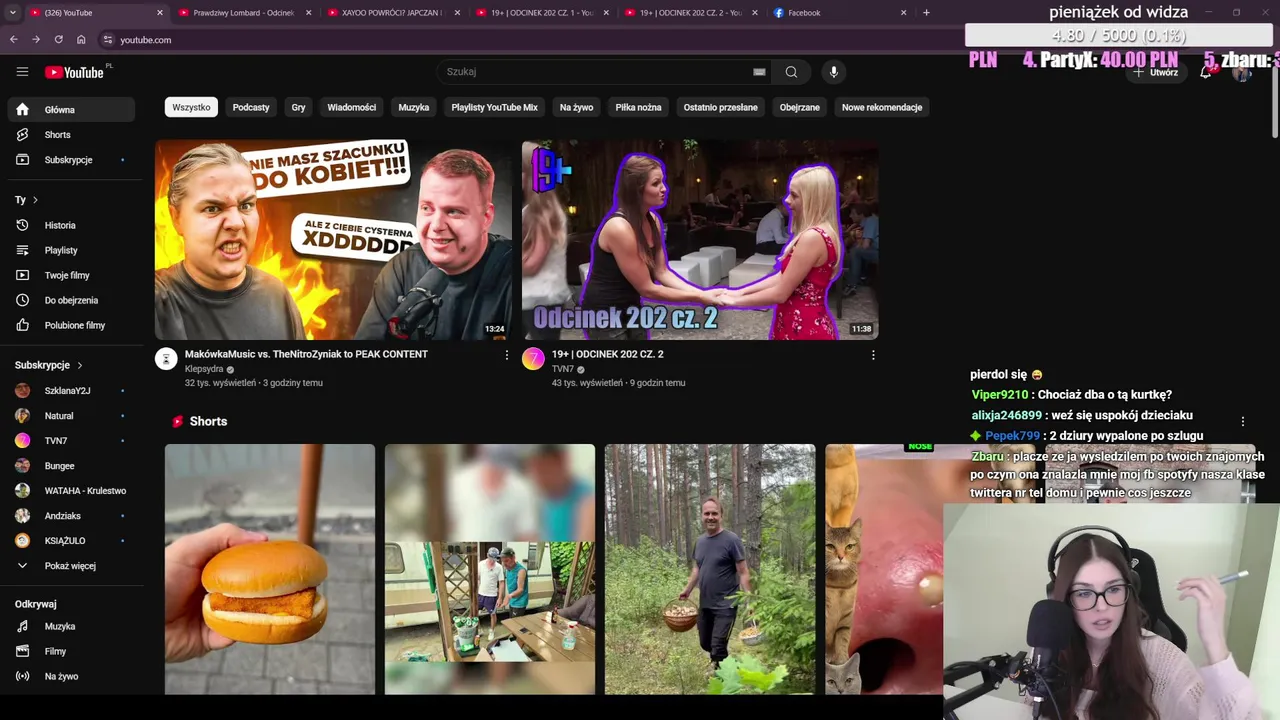
Task: Open the burger sandwich Short thumbnail
Action: 270,569
